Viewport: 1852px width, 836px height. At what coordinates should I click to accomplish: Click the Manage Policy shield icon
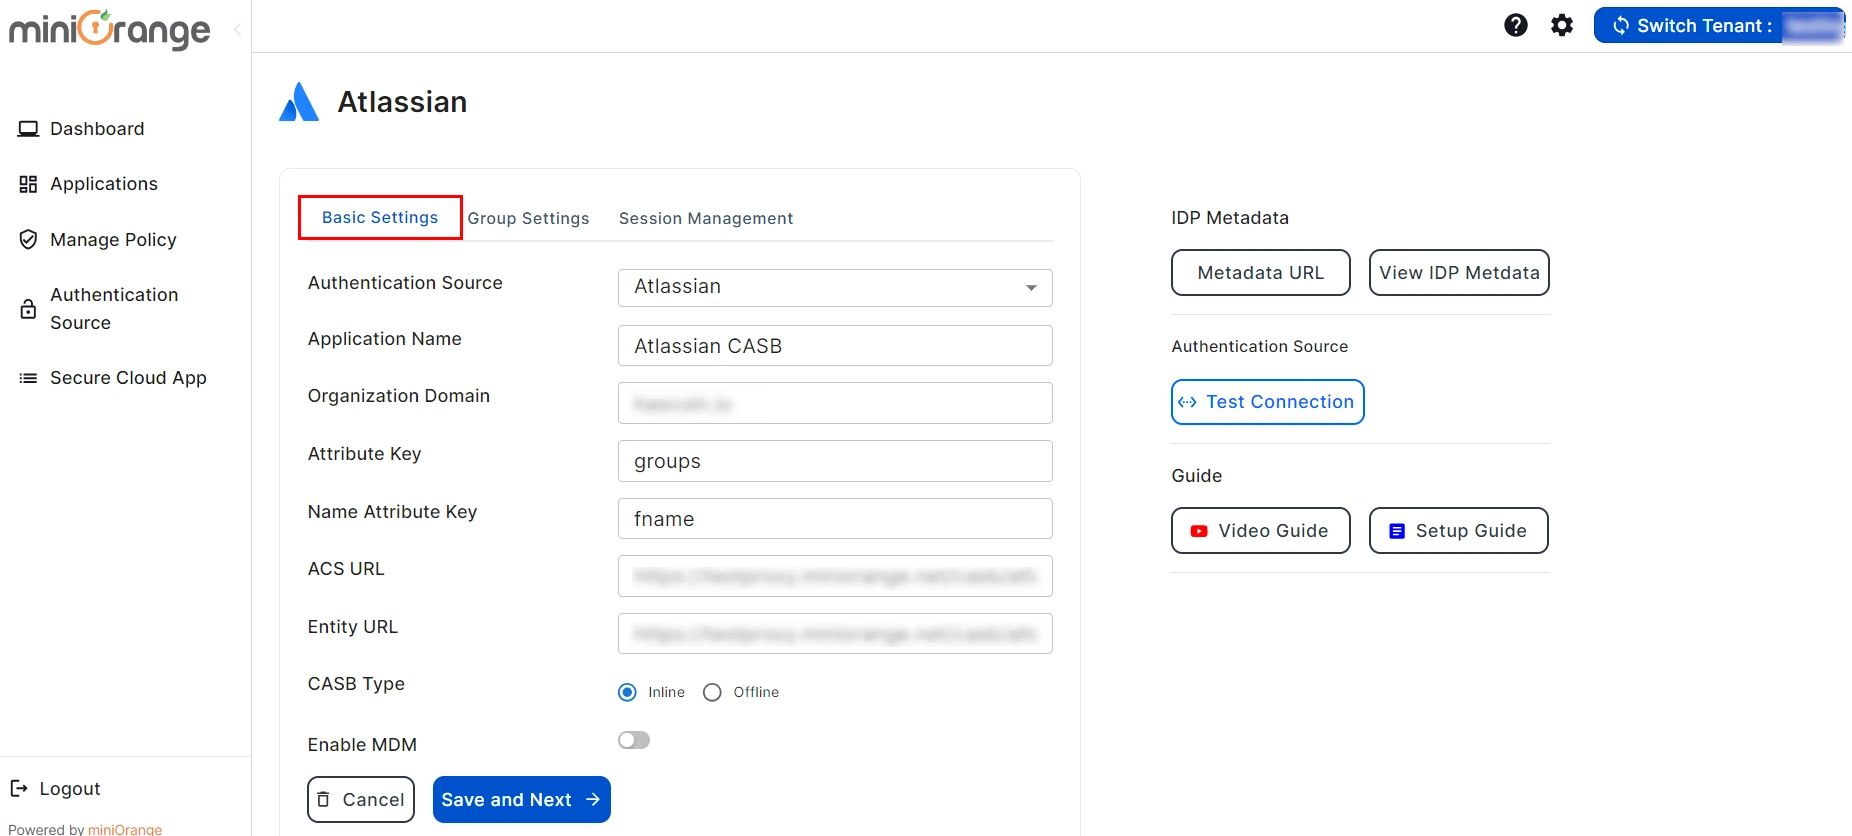[28, 240]
